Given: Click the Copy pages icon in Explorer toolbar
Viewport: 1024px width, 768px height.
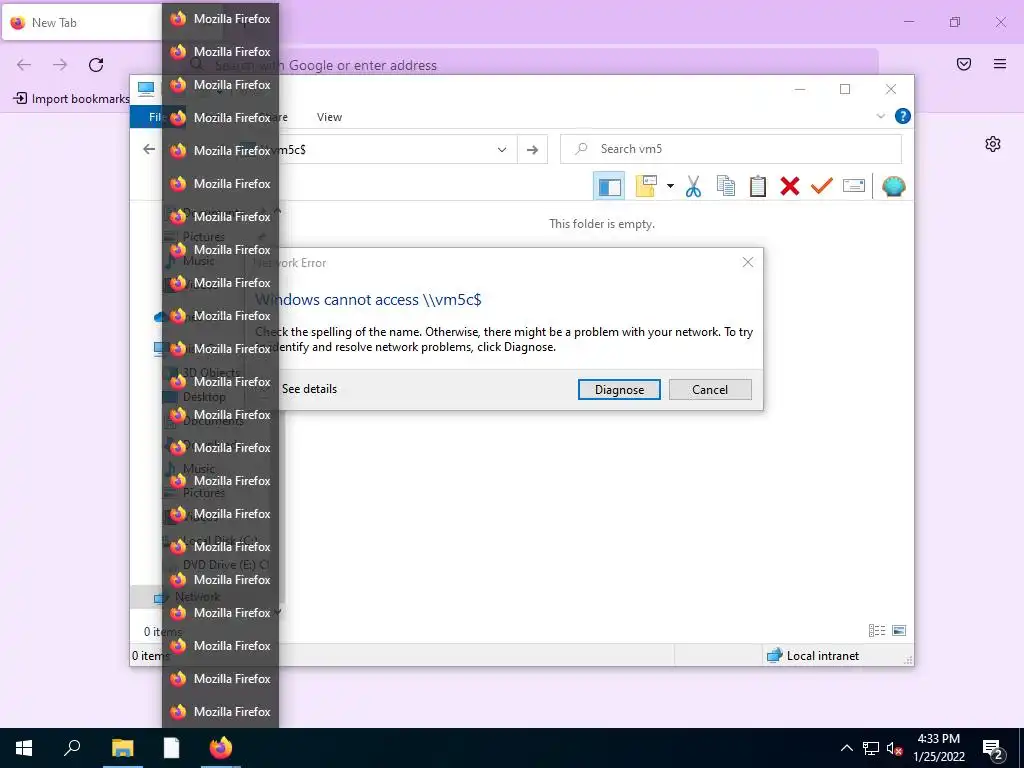Looking at the screenshot, I should click(726, 186).
